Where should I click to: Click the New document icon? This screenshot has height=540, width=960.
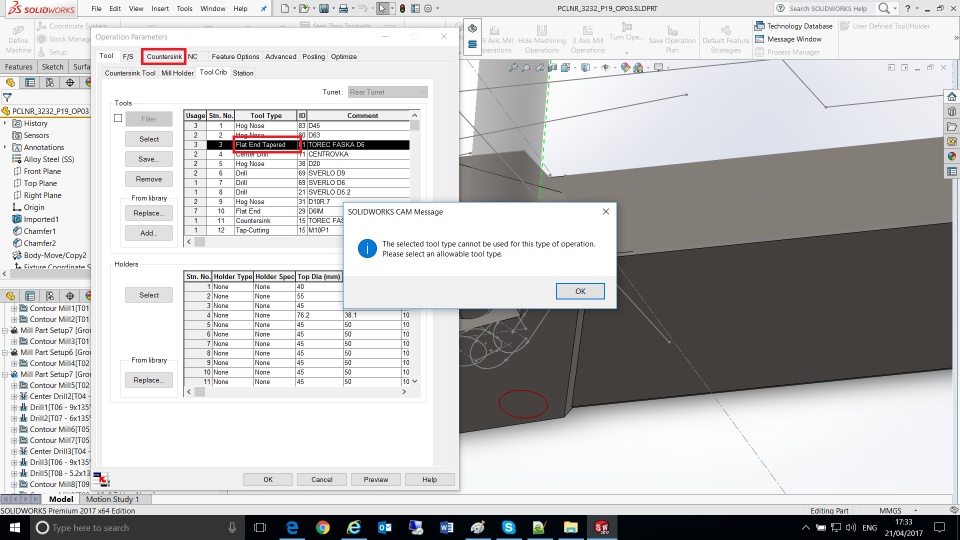[285, 9]
